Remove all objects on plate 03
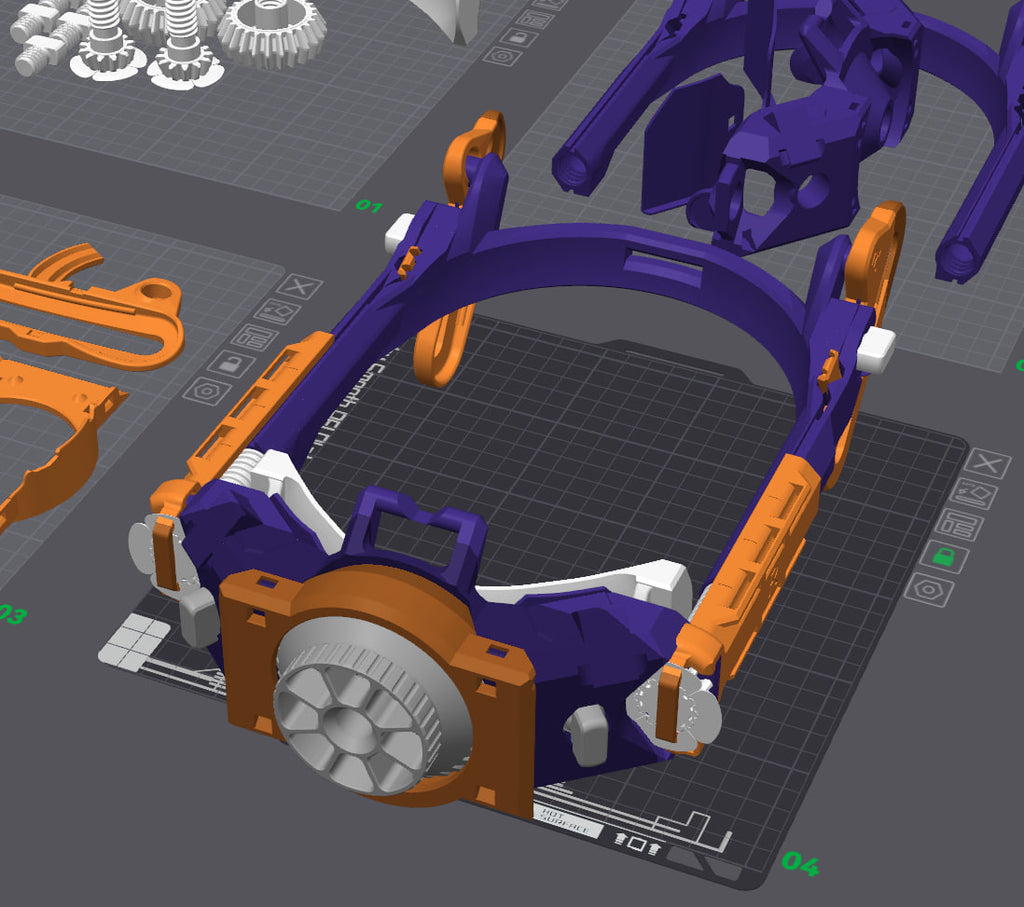 (300, 287)
